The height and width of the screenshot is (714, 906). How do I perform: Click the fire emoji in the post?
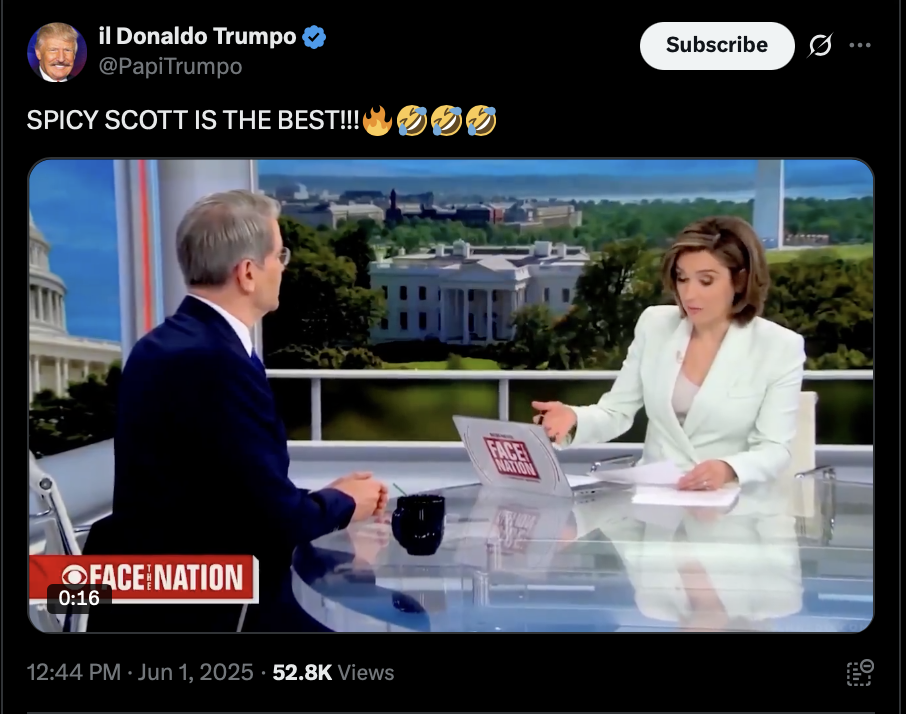pos(377,120)
